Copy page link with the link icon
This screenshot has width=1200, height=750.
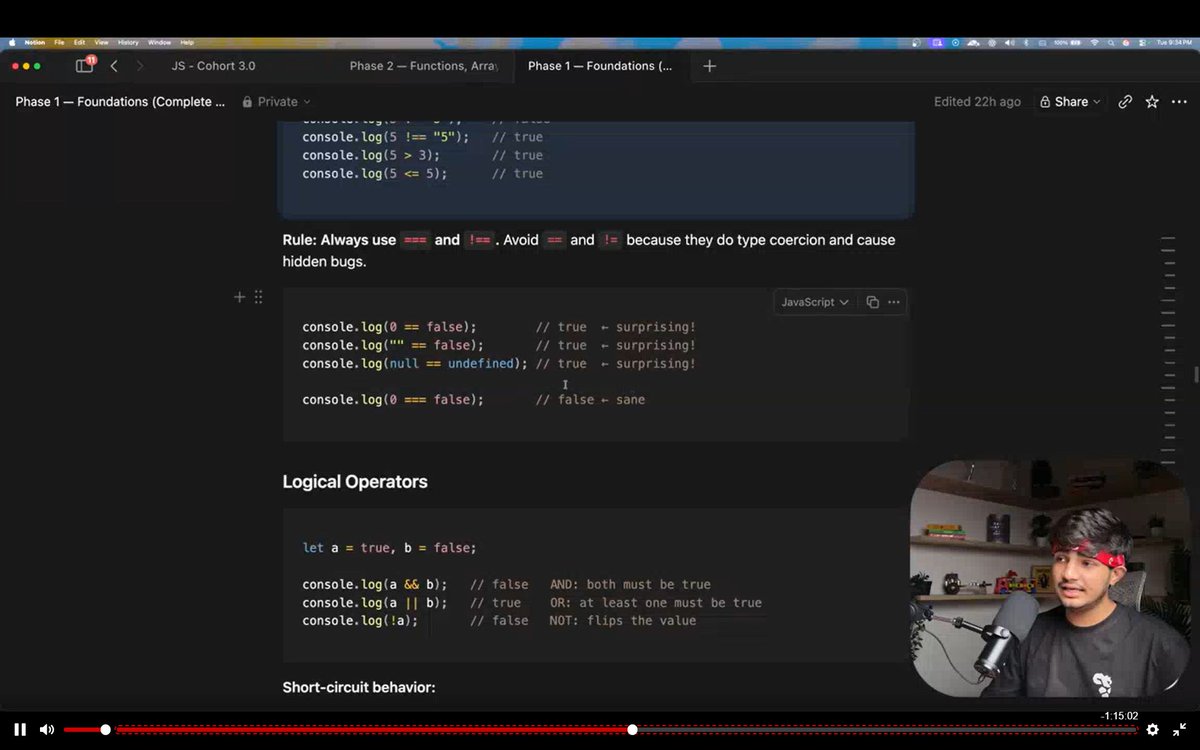point(1125,102)
